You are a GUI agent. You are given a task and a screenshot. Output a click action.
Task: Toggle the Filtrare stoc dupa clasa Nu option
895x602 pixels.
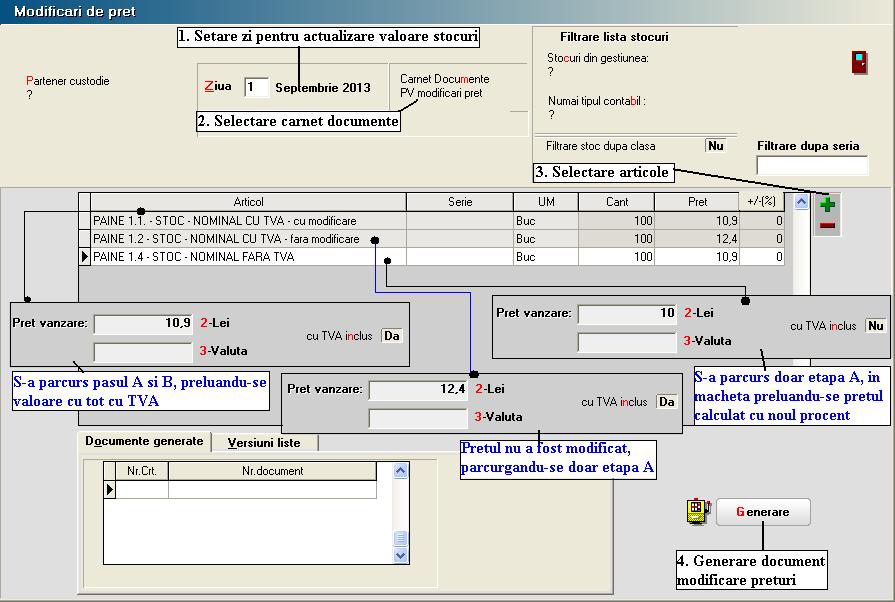point(715,146)
